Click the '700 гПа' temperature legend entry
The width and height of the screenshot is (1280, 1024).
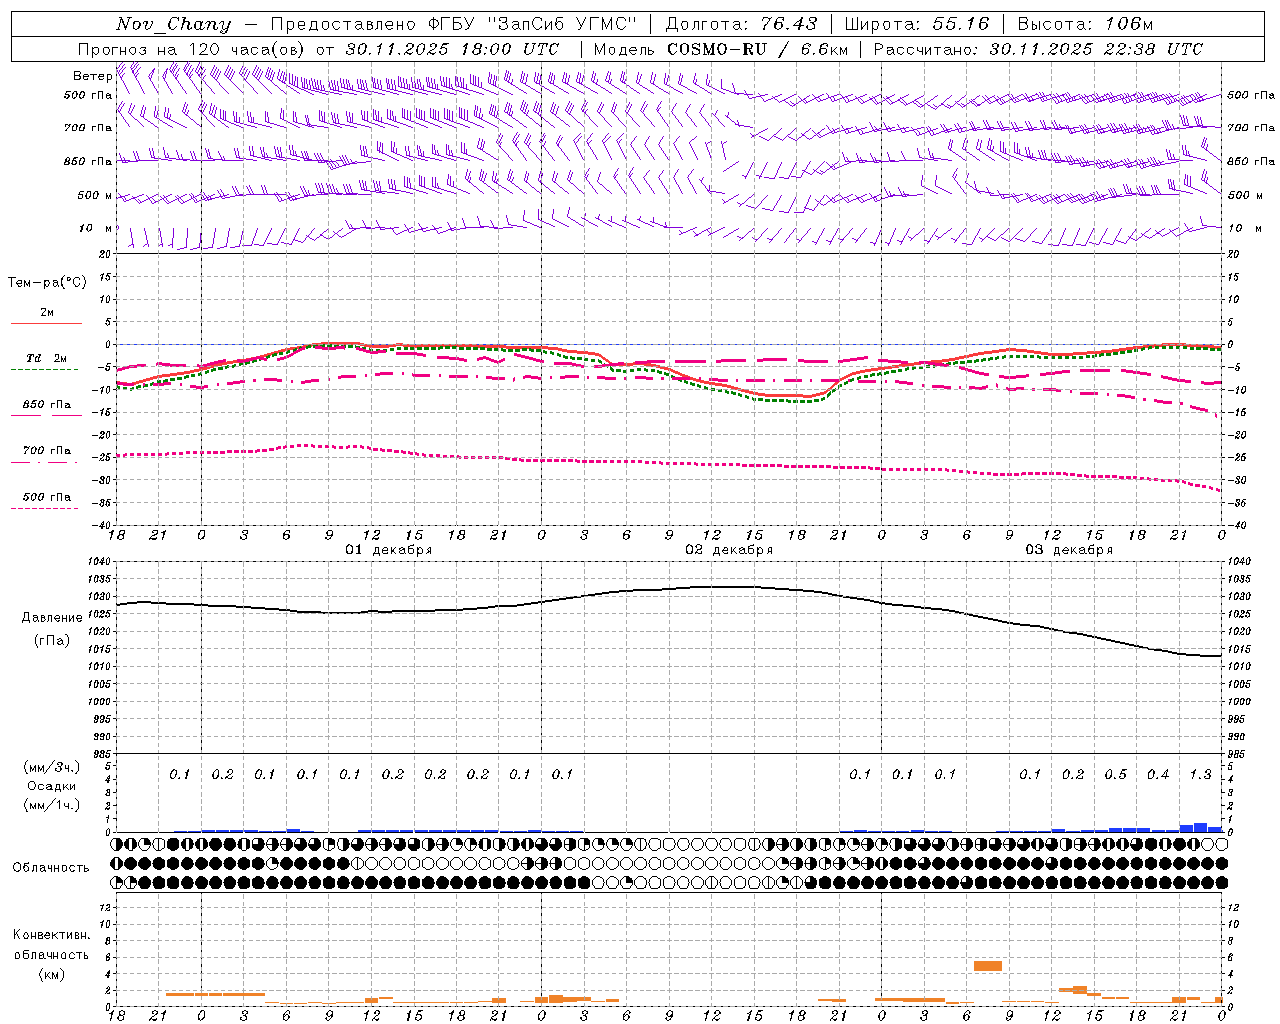[x=46, y=450]
